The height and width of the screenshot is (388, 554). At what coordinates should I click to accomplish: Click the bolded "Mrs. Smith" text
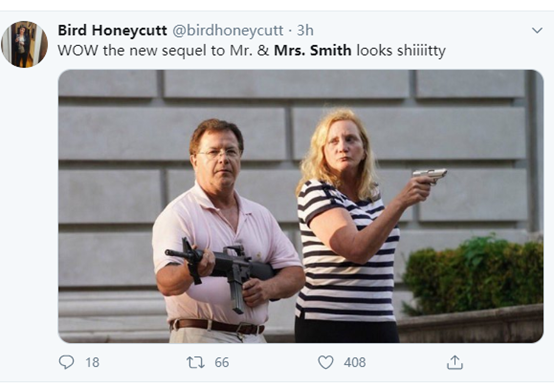313,51
